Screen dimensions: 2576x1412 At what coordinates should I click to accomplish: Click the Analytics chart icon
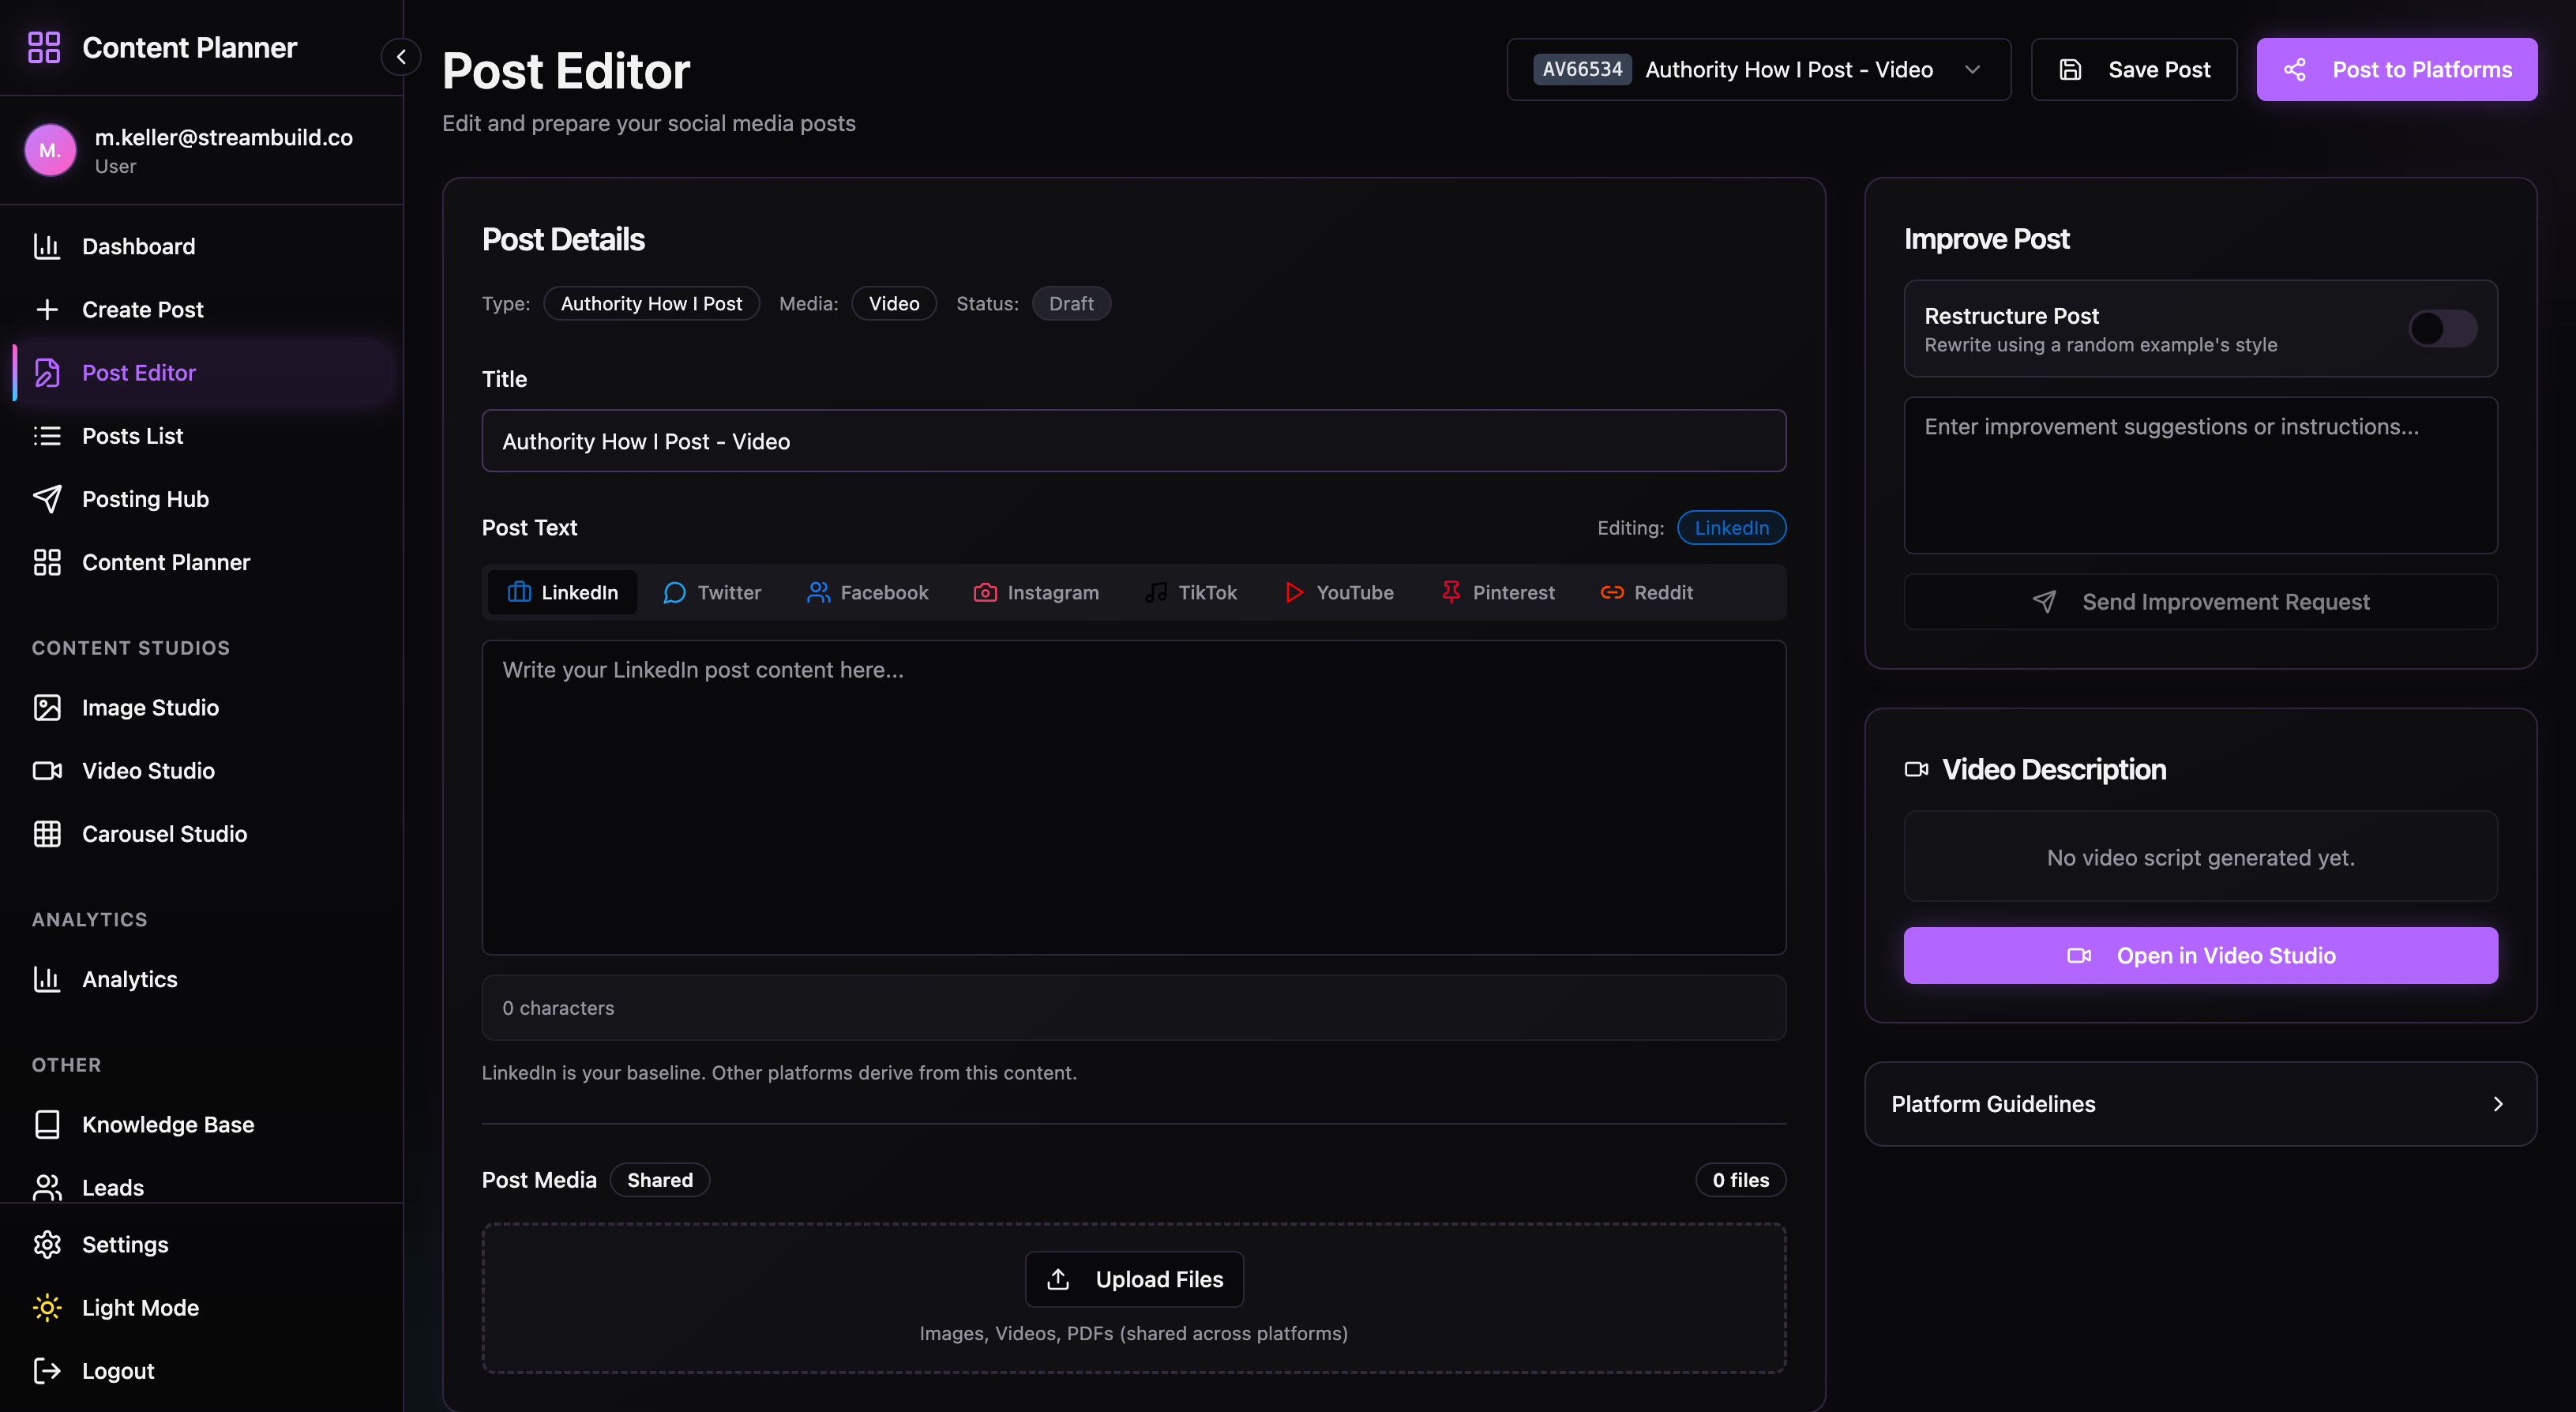click(47, 978)
